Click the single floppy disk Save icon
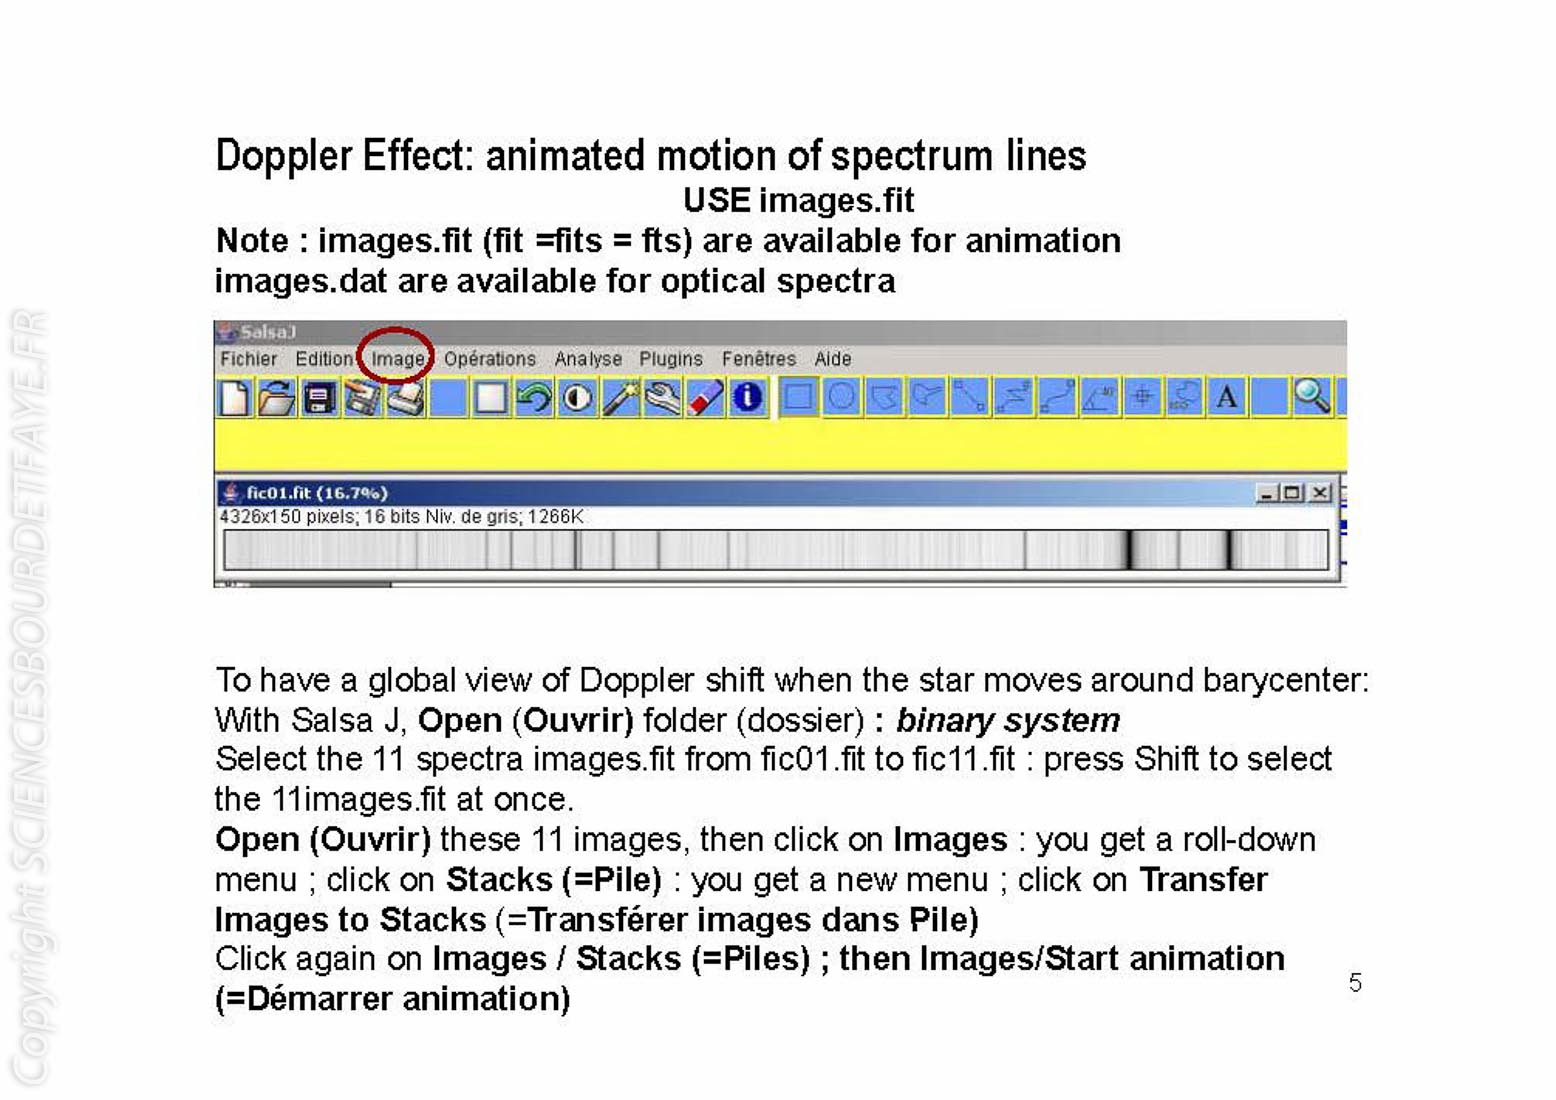This screenshot has width=1556, height=1100. 320,398
